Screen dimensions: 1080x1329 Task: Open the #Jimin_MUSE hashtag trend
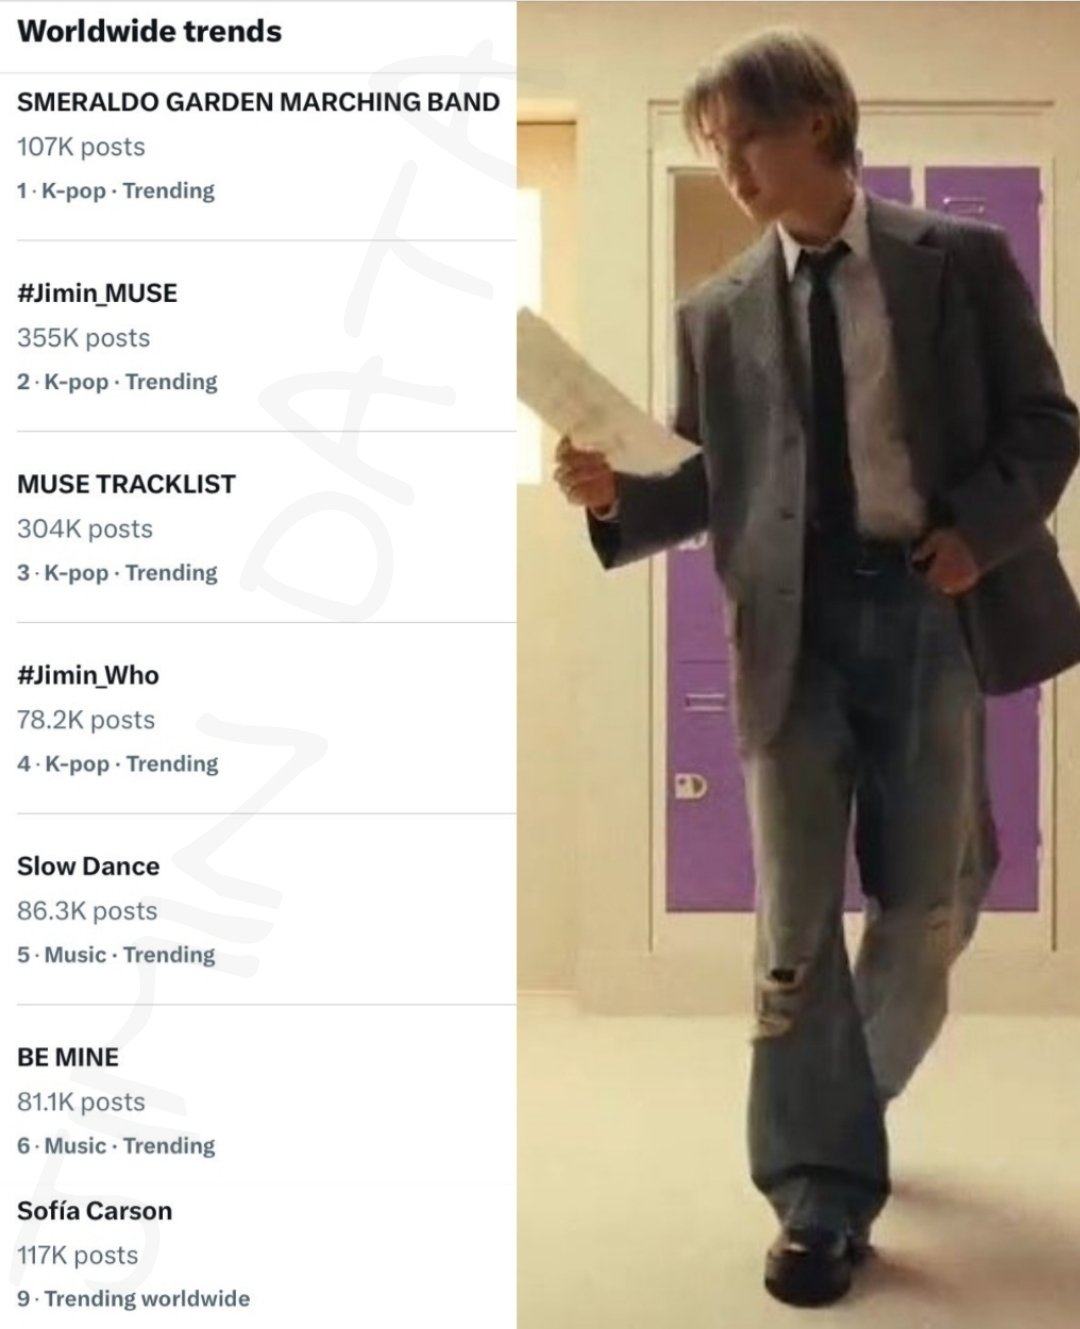pos(97,293)
